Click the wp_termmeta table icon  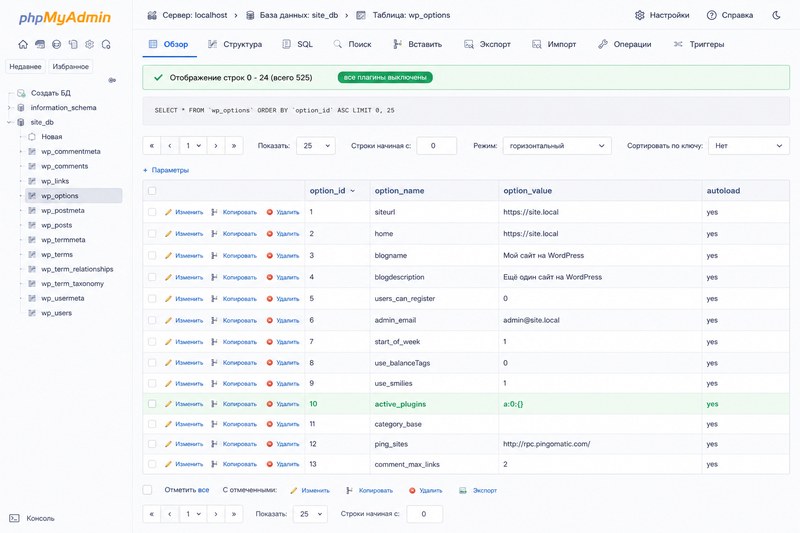click(32, 240)
